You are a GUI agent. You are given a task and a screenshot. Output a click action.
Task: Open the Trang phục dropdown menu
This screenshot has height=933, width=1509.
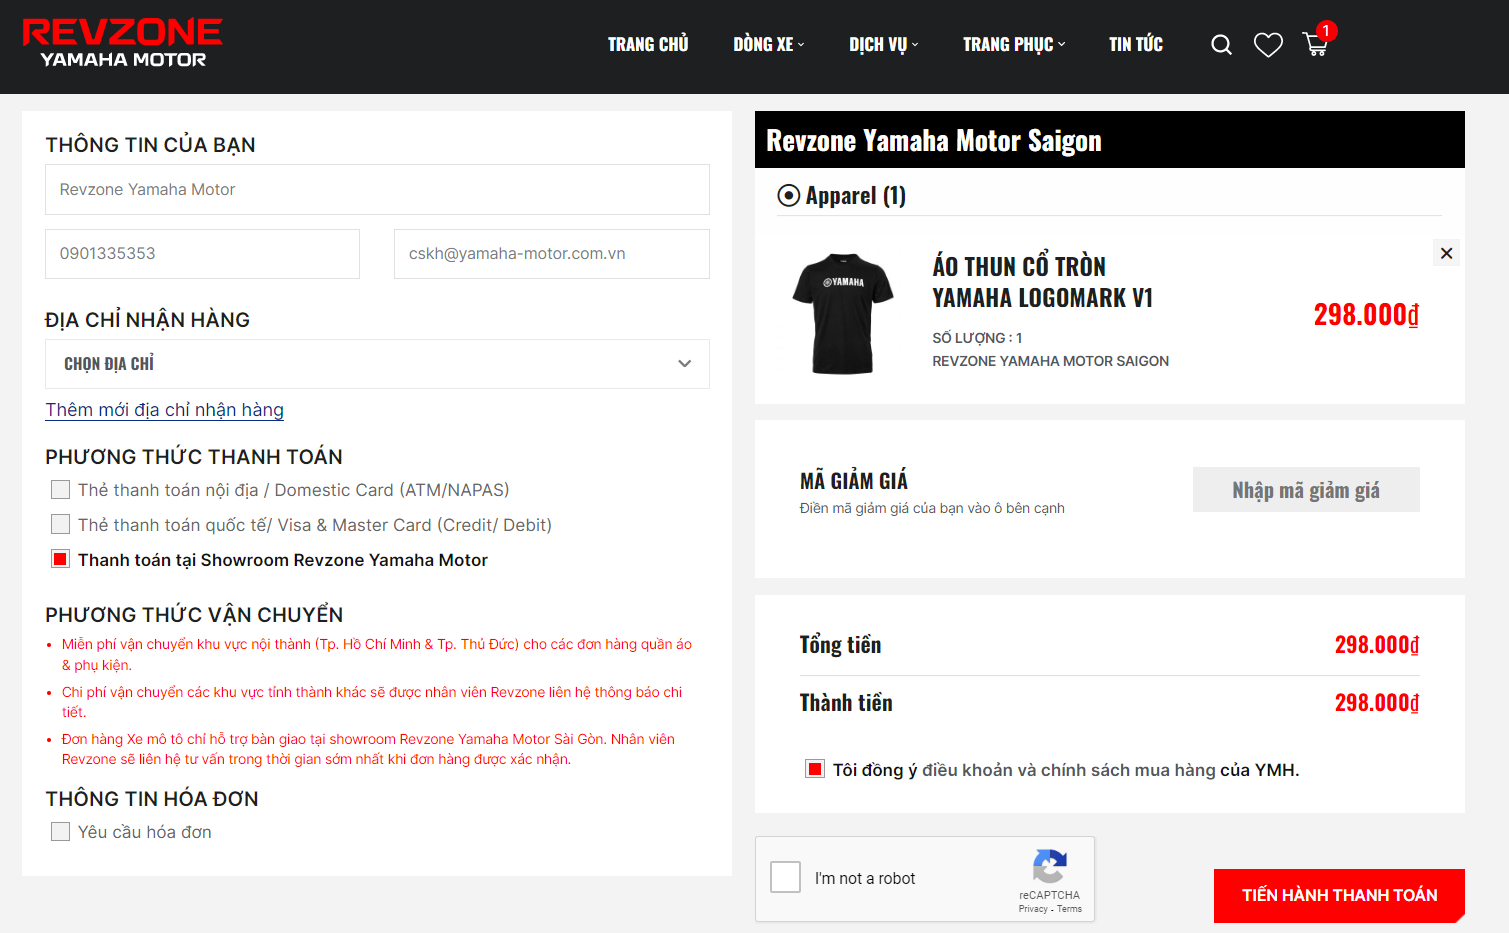tap(1013, 45)
